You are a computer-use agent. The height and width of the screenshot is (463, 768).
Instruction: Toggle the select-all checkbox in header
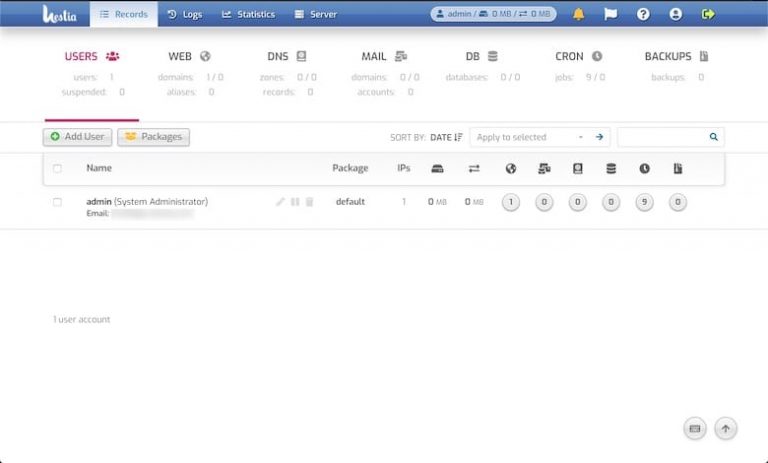click(57, 169)
